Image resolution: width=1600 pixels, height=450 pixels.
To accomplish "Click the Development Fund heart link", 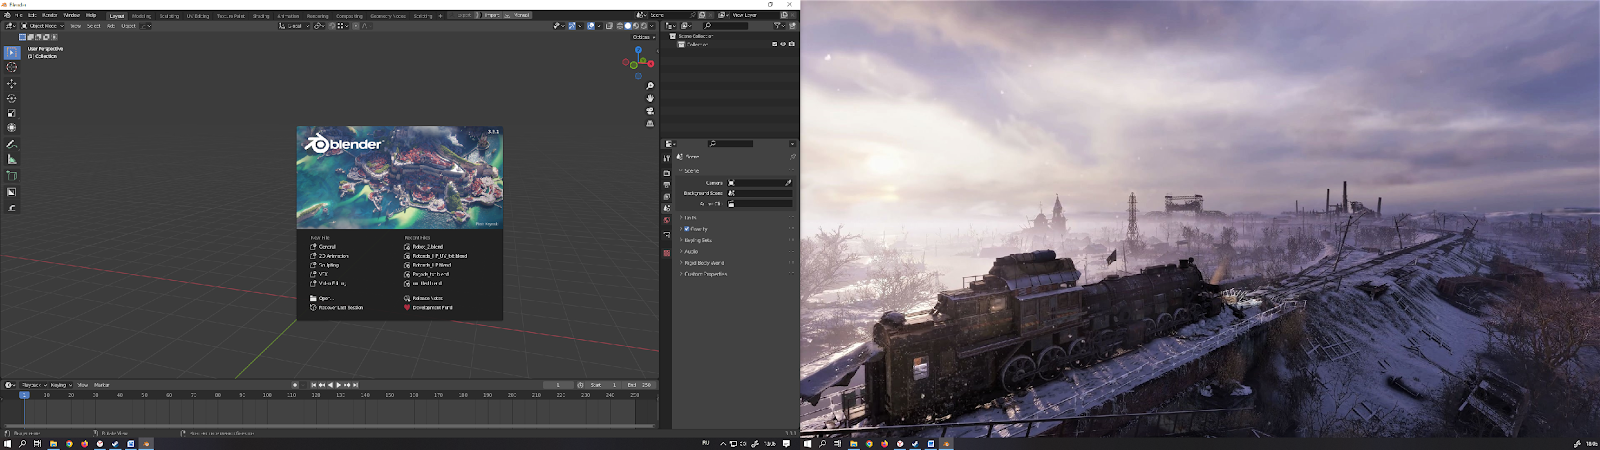I will (428, 307).
